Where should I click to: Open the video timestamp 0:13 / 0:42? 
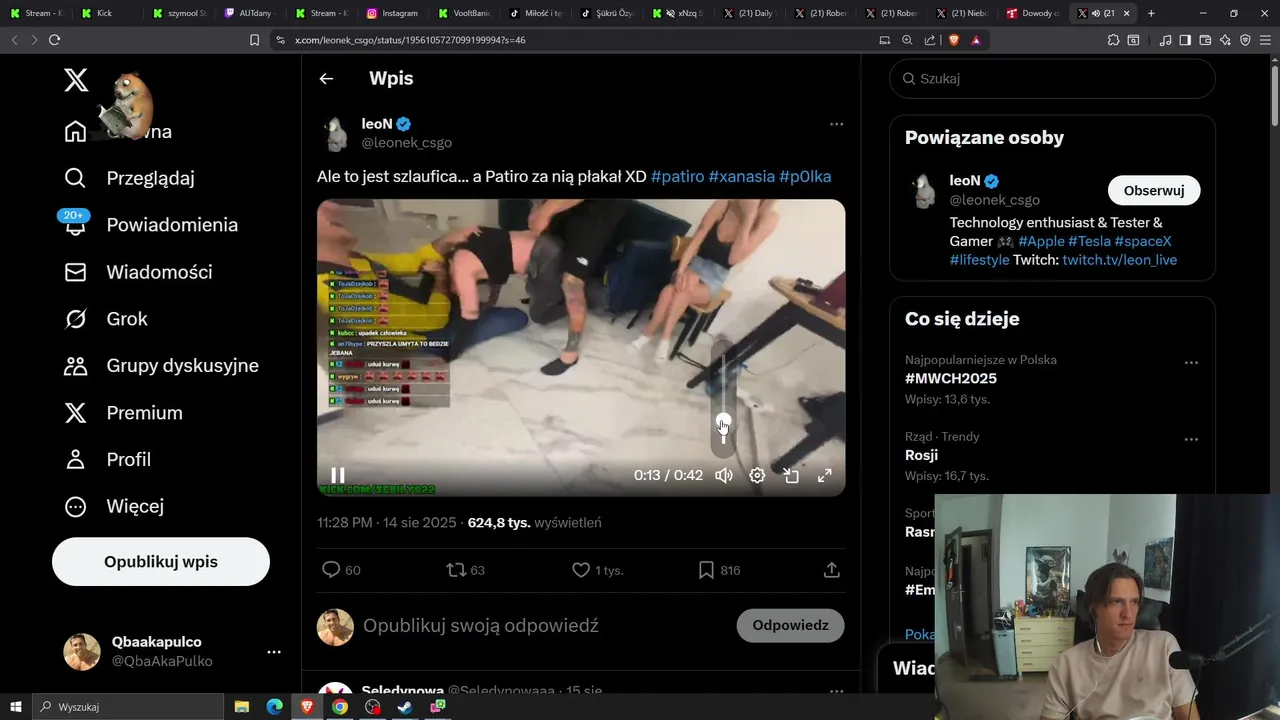pos(668,476)
